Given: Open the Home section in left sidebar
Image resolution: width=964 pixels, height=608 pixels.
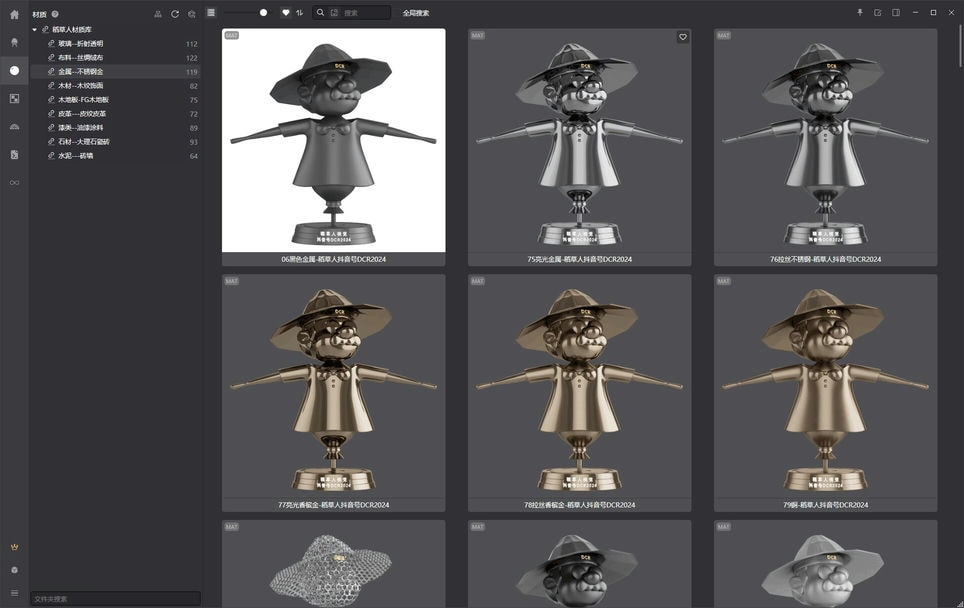Looking at the screenshot, I should pyautogui.click(x=14, y=14).
